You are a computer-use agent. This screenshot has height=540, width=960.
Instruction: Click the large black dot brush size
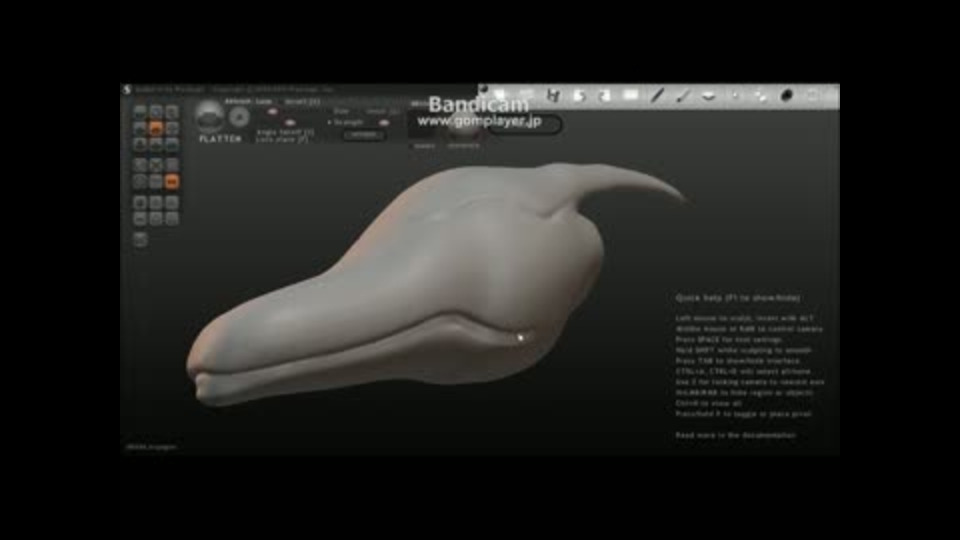click(787, 95)
